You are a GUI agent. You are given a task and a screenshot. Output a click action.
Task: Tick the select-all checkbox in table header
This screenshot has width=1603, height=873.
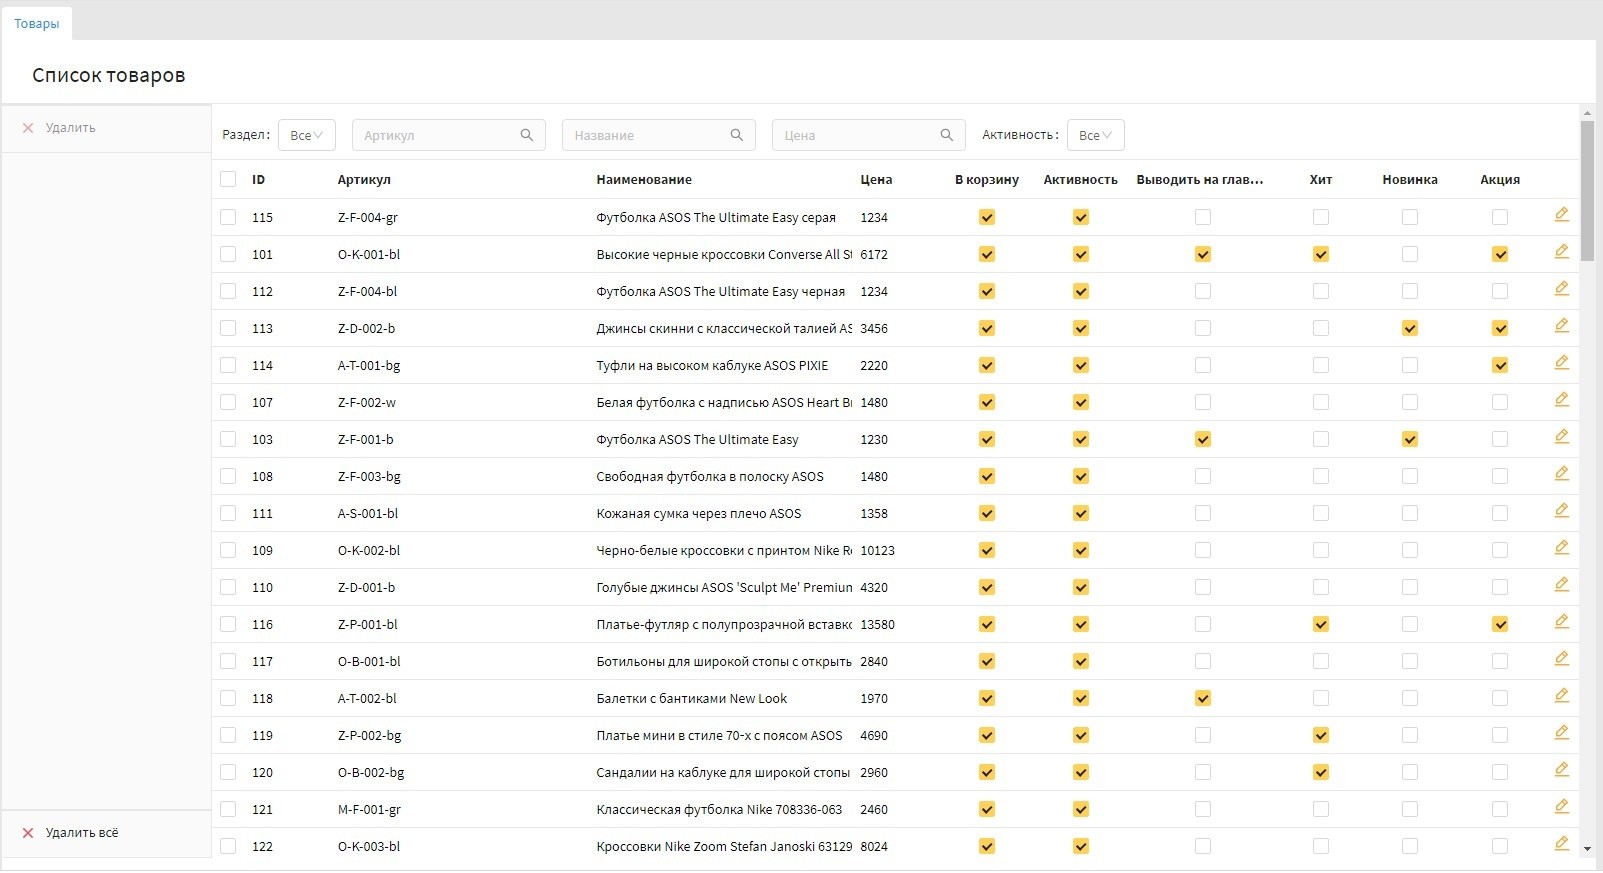228,179
